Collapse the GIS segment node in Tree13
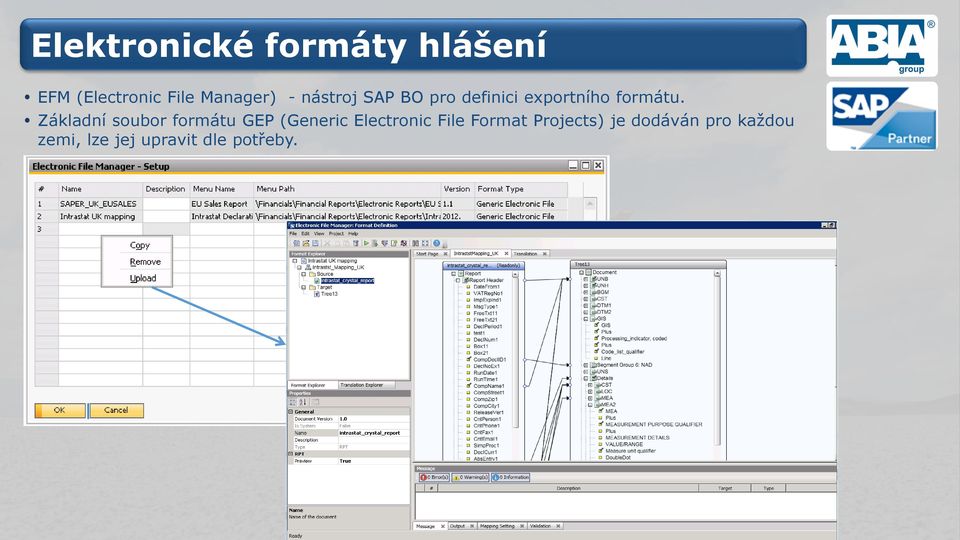This screenshot has height=540, width=960. (x=585, y=319)
